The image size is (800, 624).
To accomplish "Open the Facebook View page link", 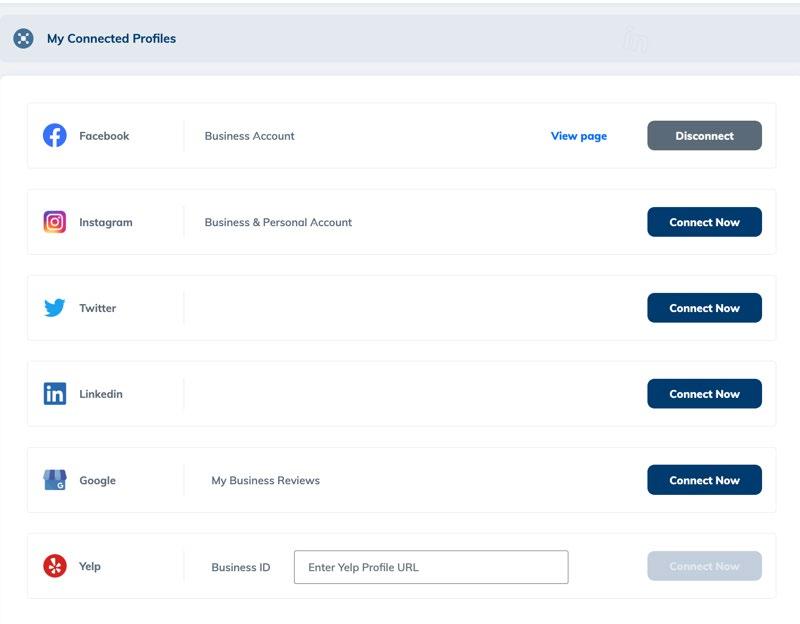I will tap(578, 136).
